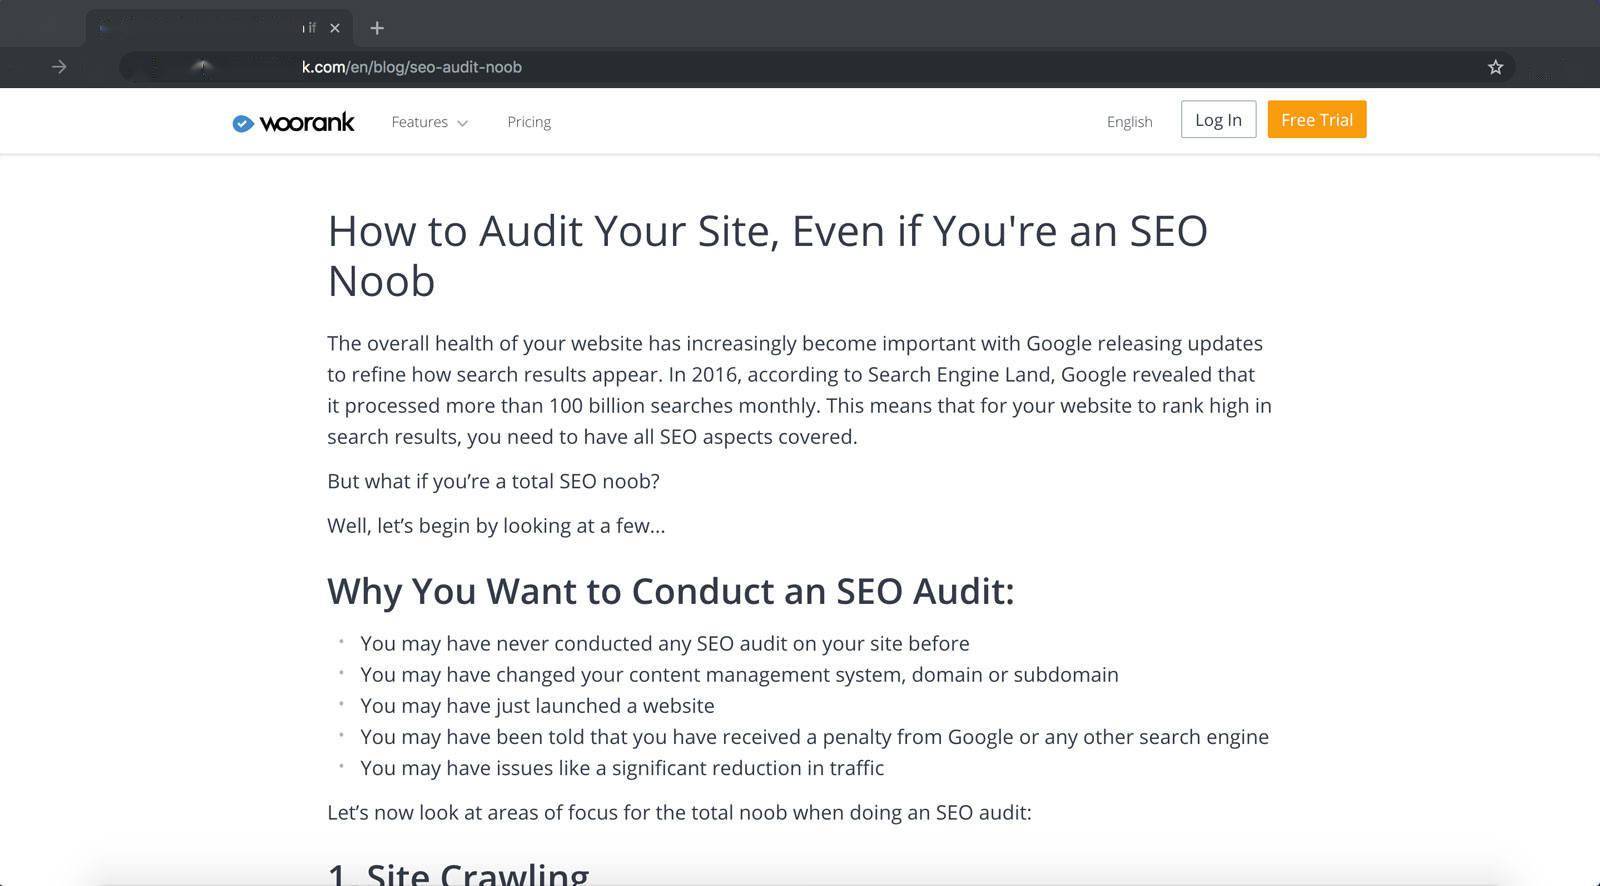This screenshot has height=886, width=1600.
Task: Click the 'total SEO noob?' question line
Action: coord(493,481)
